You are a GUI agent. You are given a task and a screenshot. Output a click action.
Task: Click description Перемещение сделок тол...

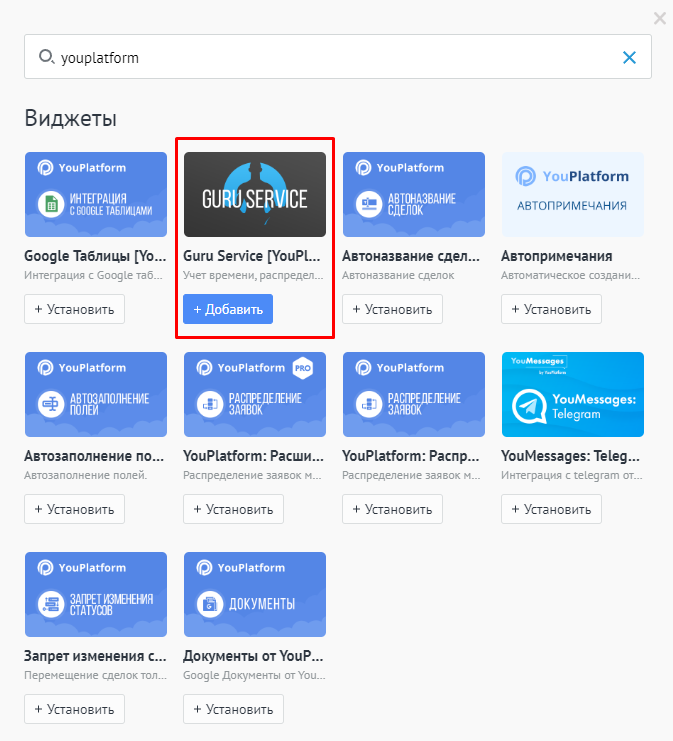95,675
